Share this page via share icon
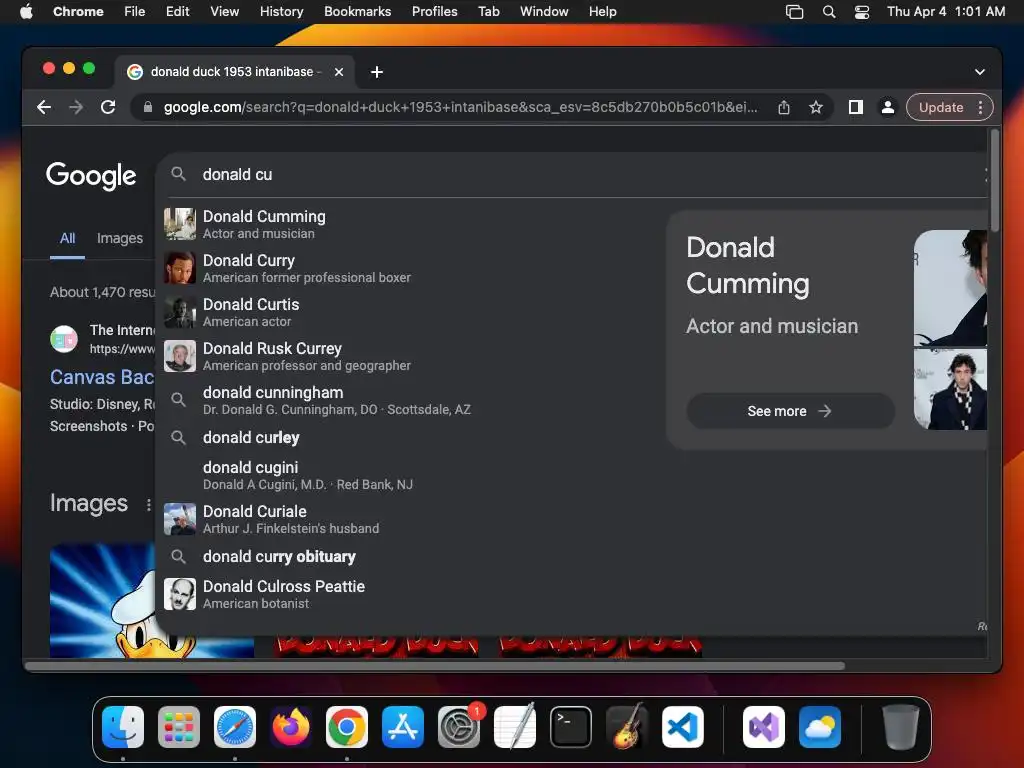Screen dimensions: 1024x768 (x=784, y=107)
